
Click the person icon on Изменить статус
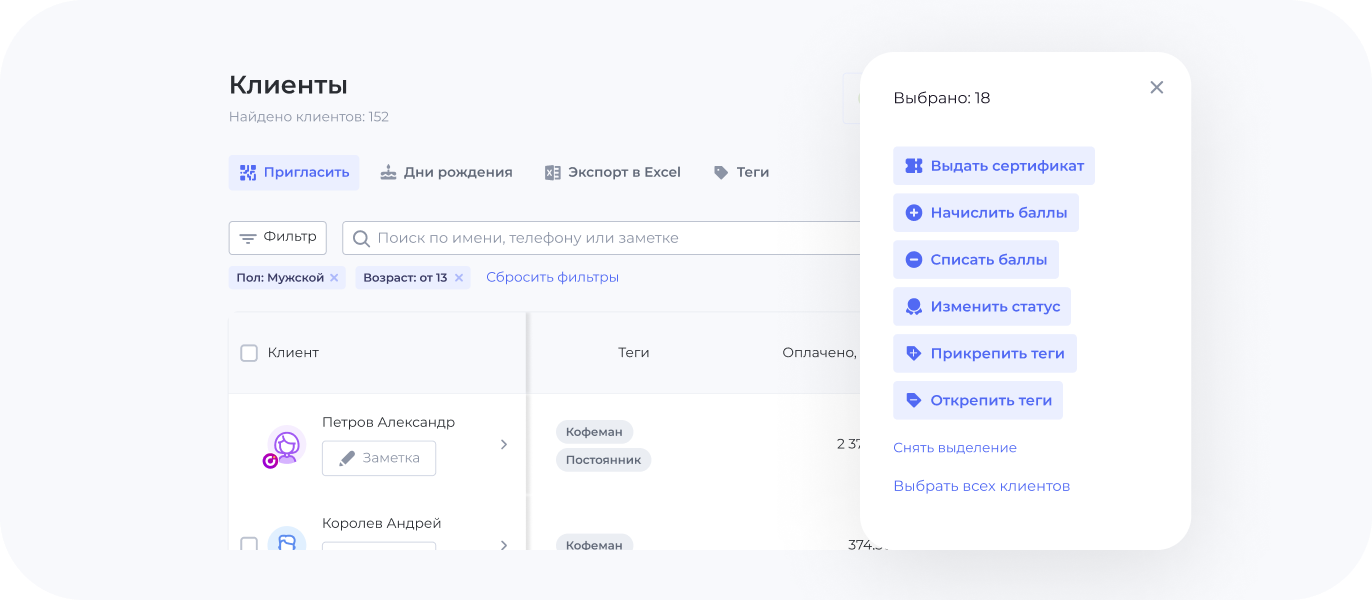(x=913, y=306)
